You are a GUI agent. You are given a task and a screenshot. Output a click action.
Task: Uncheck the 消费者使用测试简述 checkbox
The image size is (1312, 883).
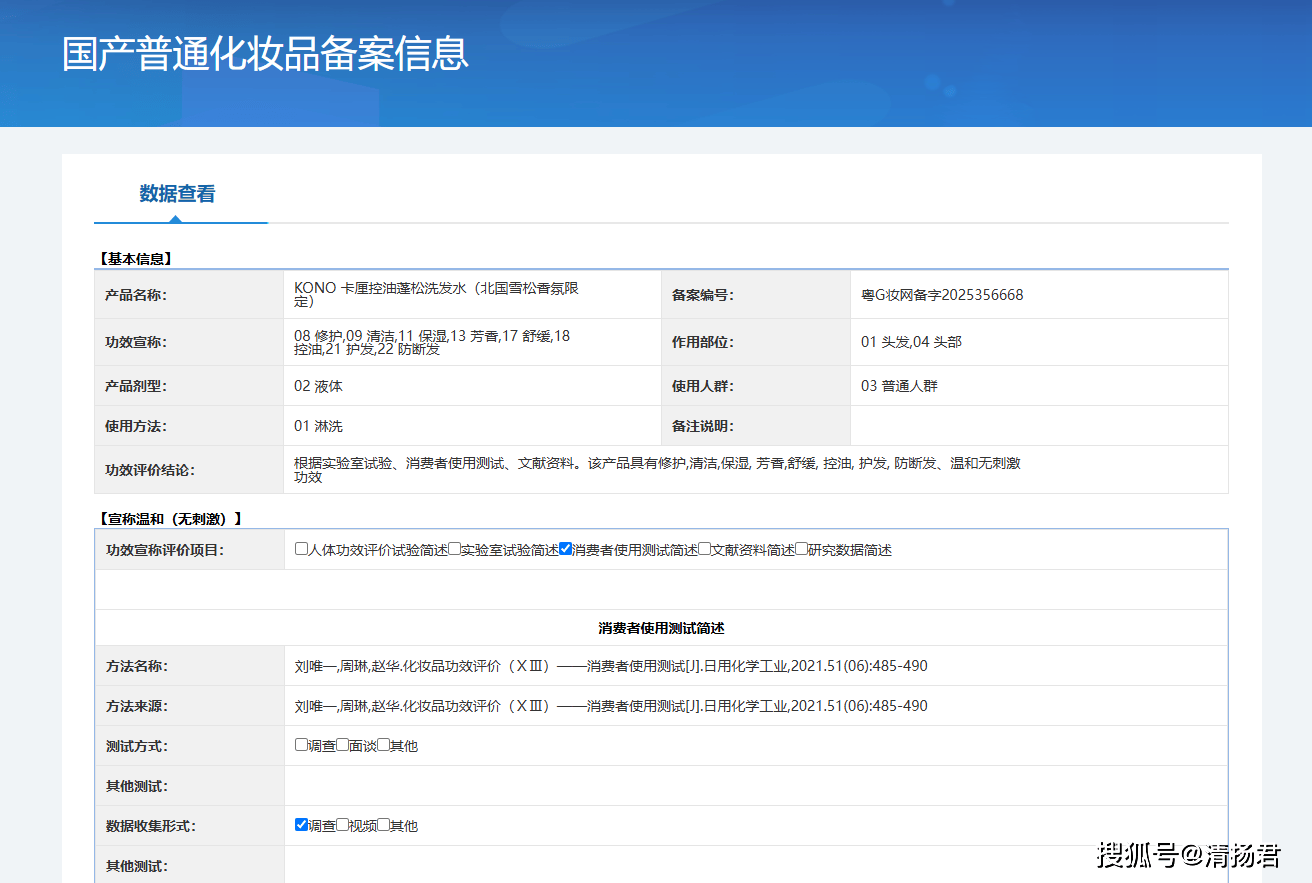click(x=566, y=549)
